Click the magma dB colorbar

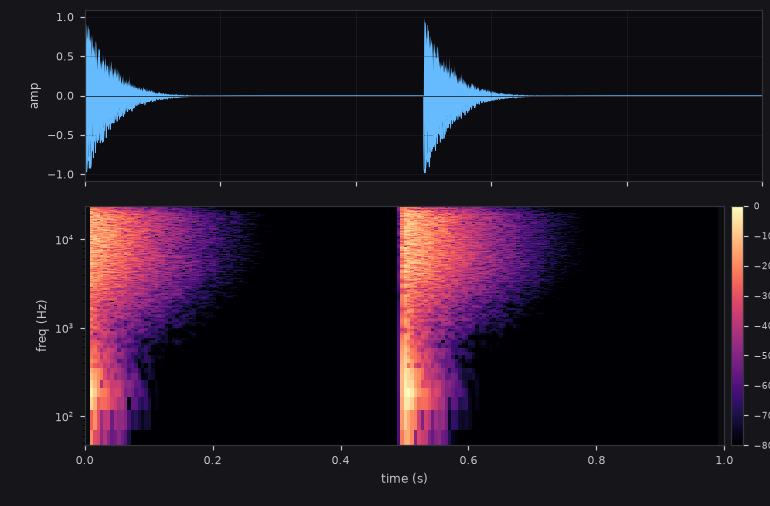tap(737, 326)
